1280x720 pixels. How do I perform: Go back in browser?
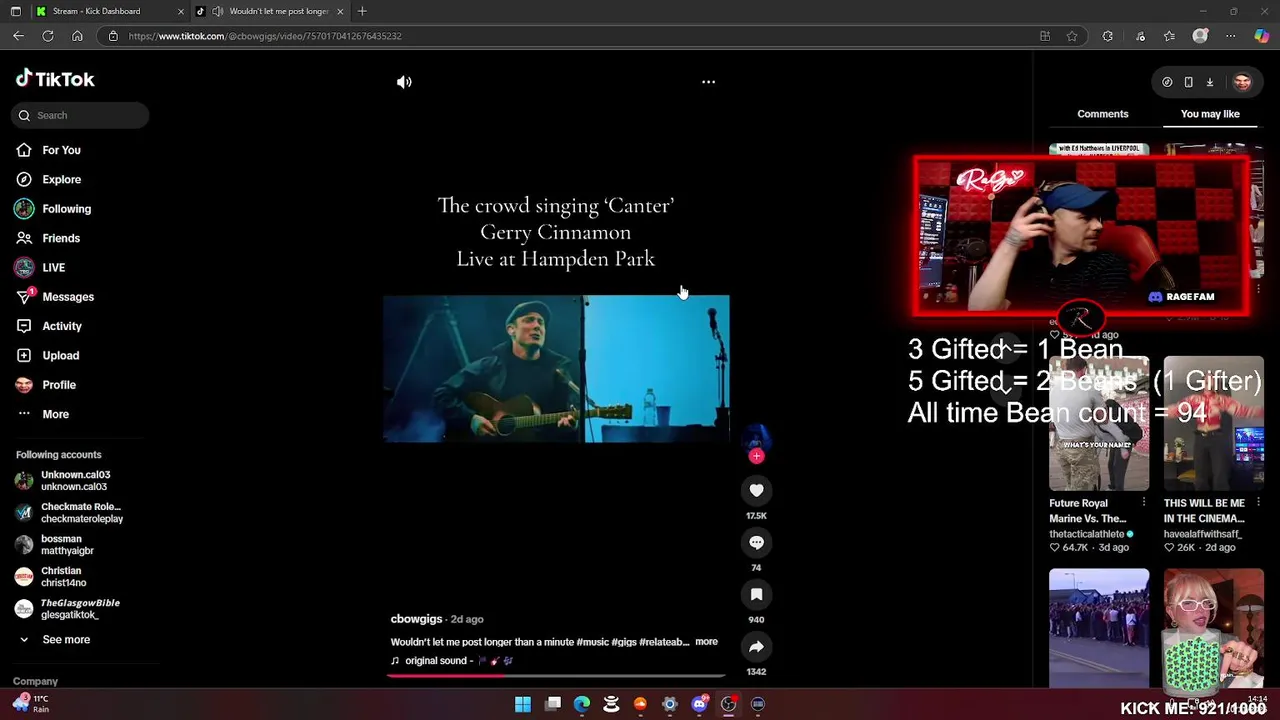tap(18, 36)
